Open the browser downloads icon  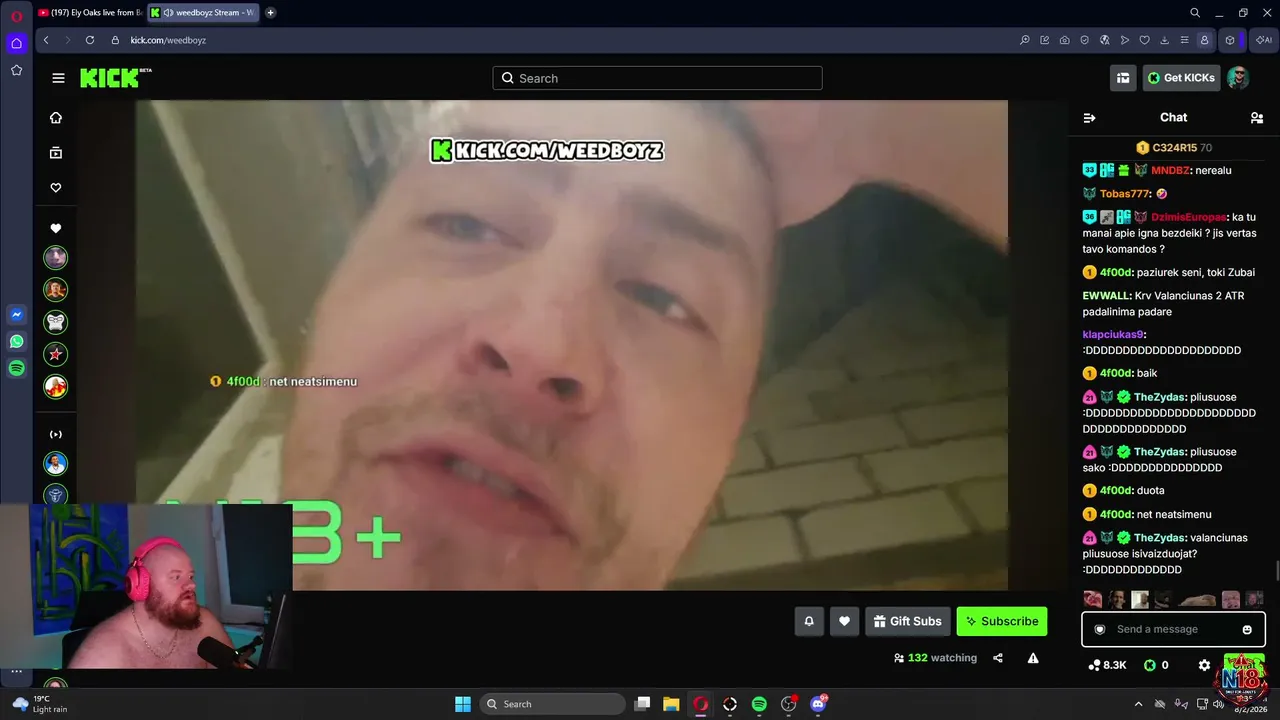point(1165,40)
